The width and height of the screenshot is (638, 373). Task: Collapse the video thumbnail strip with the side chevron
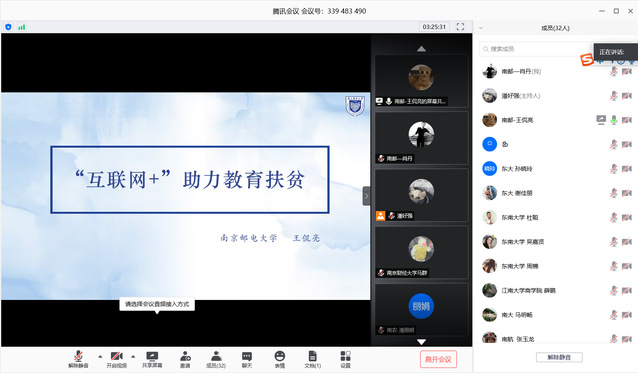pos(366,196)
